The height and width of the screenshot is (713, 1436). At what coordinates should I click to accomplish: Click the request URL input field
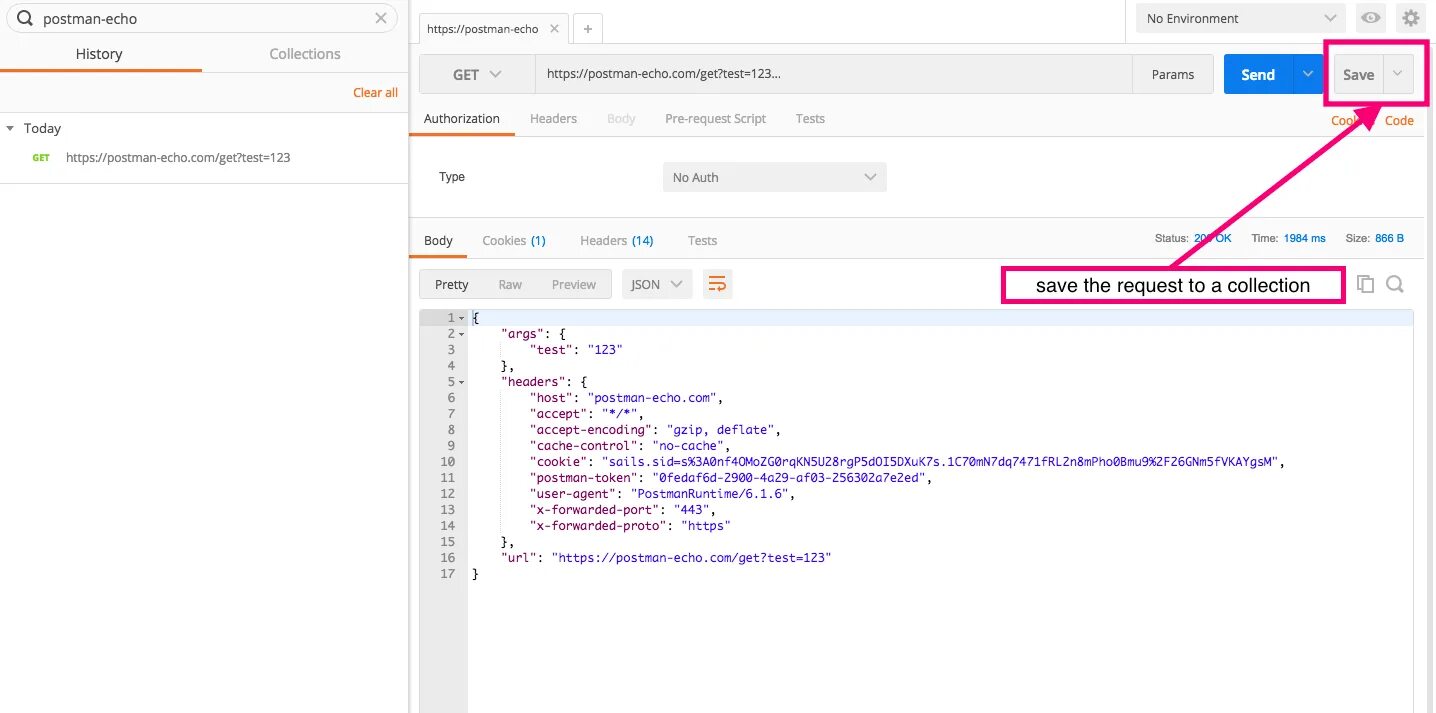834,74
